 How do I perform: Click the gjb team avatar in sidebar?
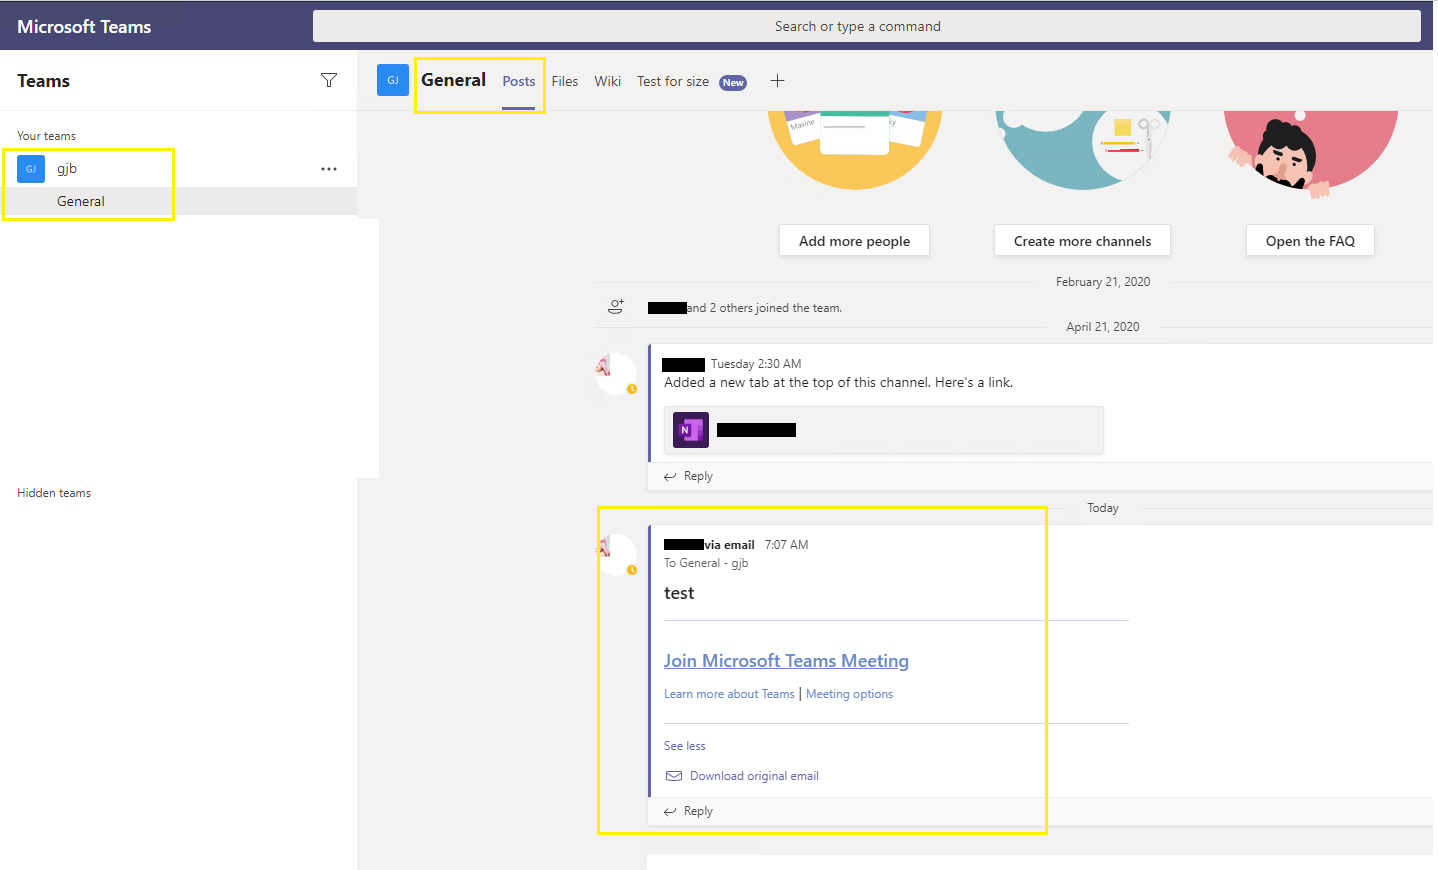point(31,169)
